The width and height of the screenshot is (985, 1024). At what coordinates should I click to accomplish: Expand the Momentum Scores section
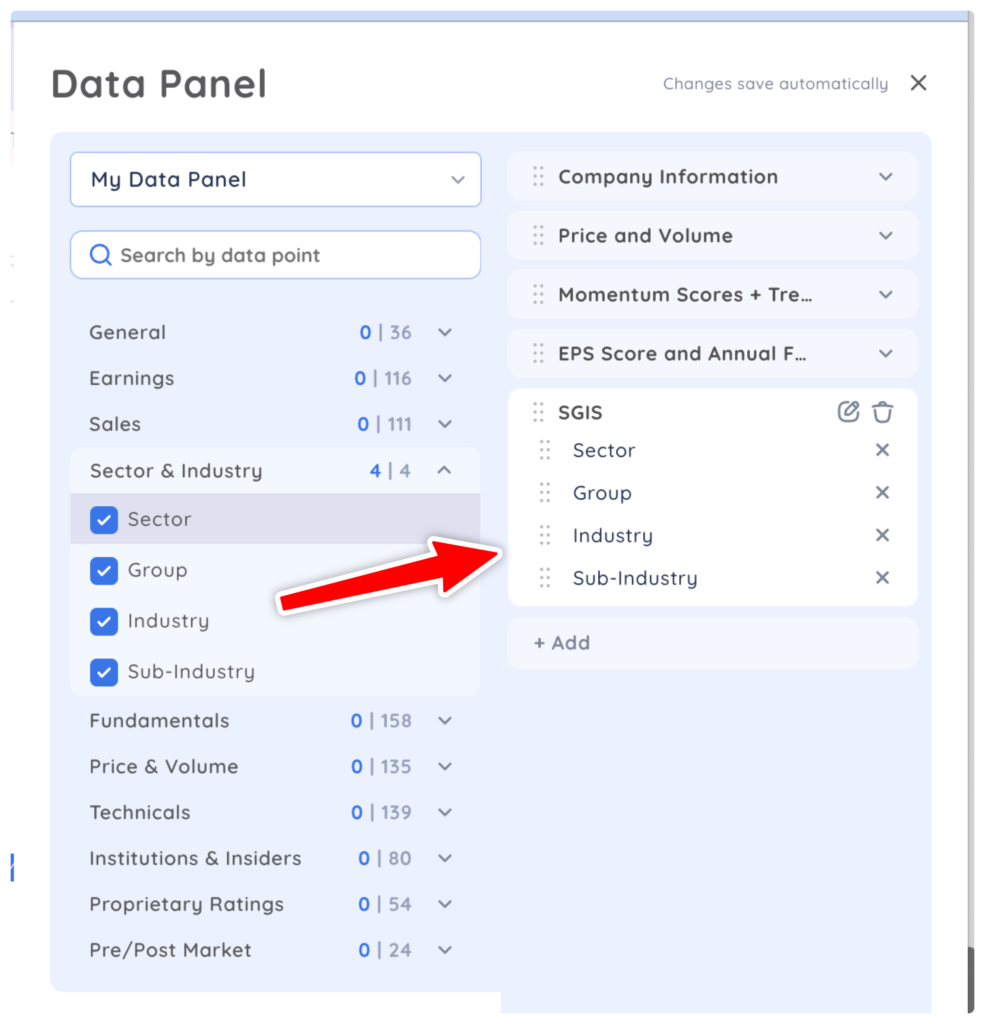point(886,295)
